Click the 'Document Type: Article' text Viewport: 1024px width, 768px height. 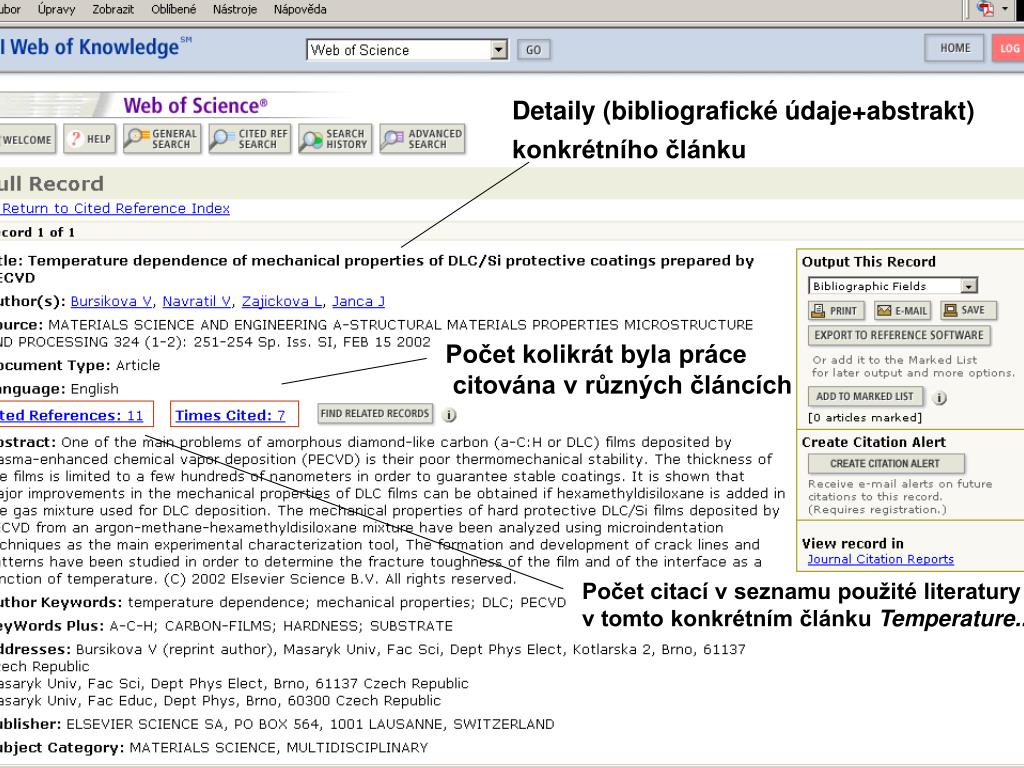tap(80, 365)
